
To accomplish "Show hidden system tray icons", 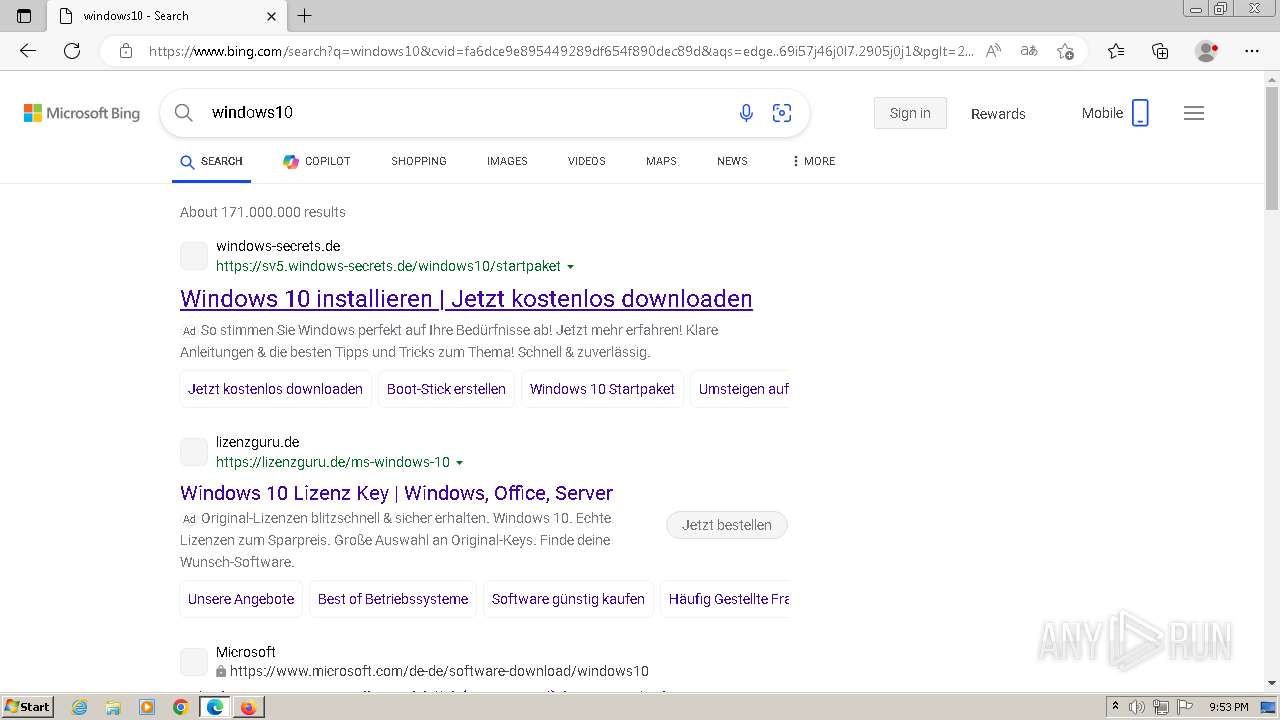I will coord(1115,707).
